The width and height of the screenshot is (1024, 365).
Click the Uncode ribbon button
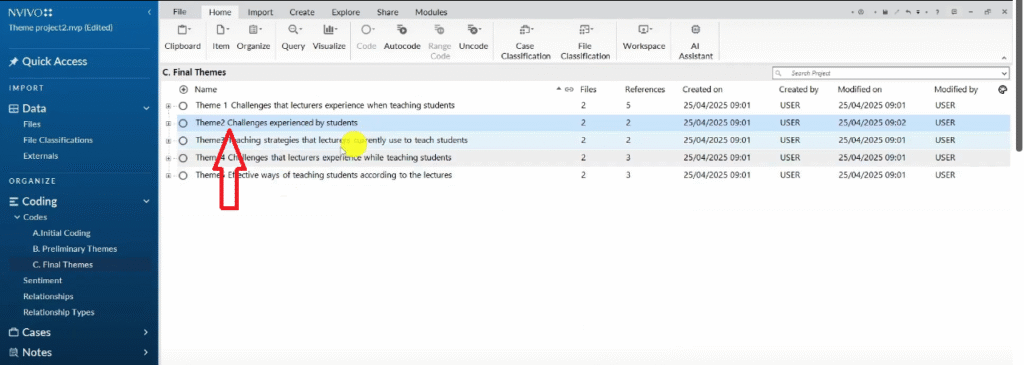473,38
